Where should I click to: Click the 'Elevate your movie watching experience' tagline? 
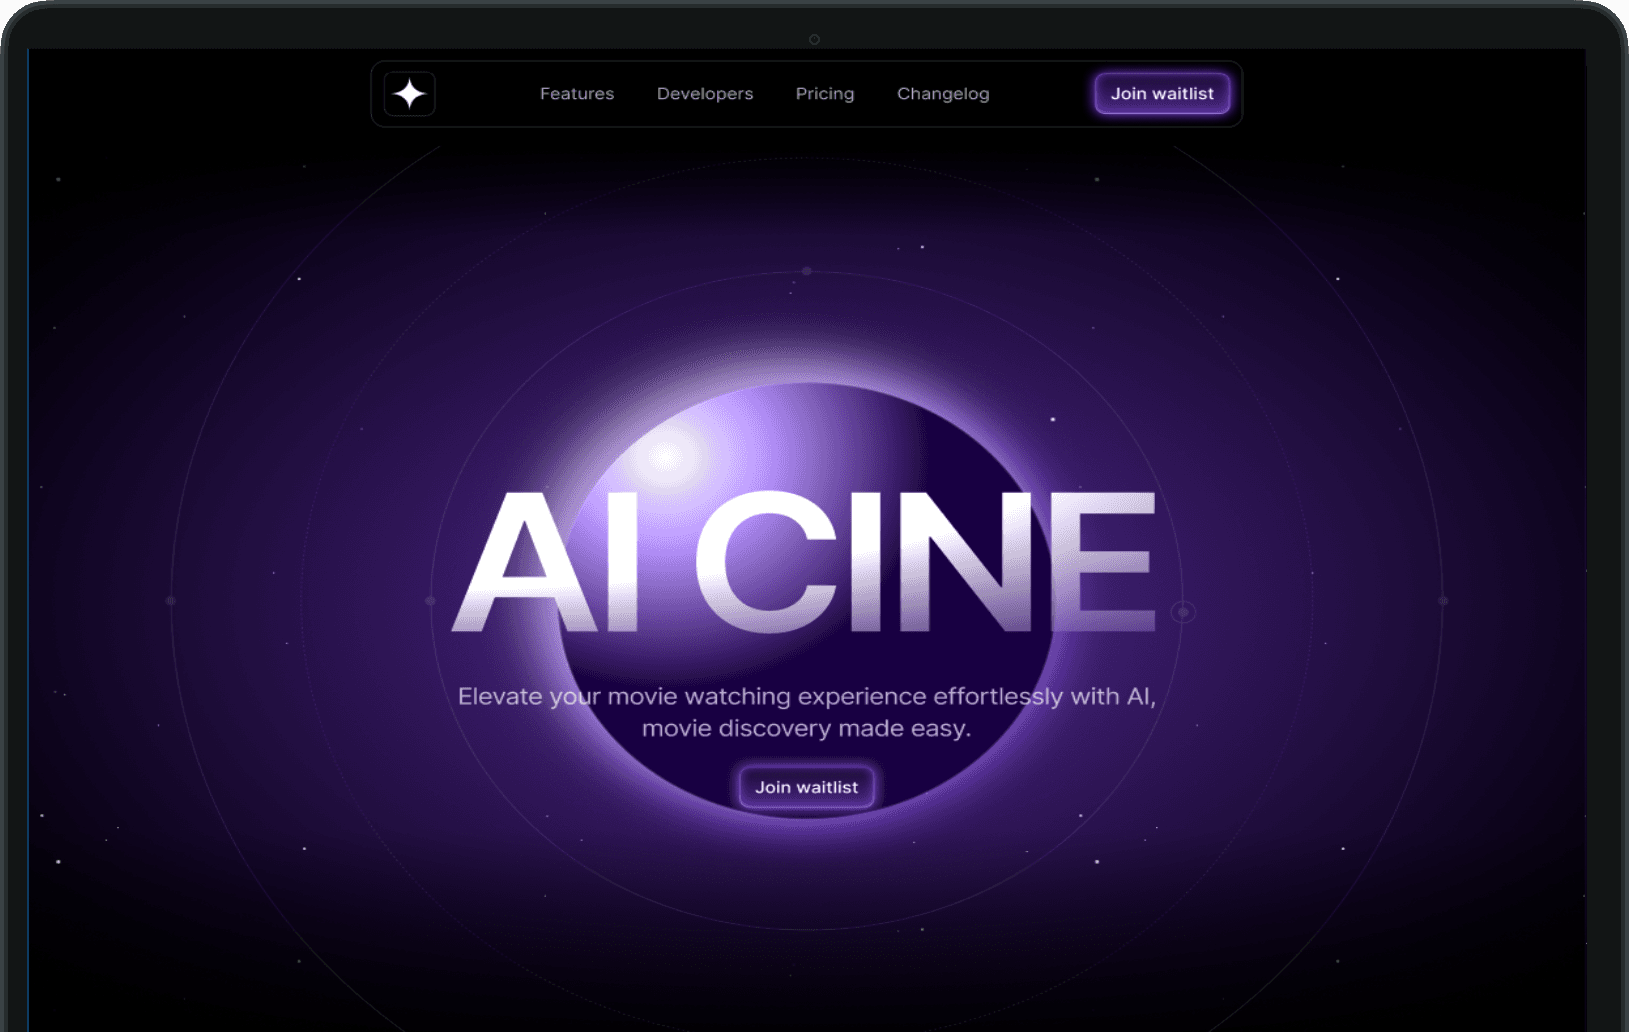click(806, 712)
